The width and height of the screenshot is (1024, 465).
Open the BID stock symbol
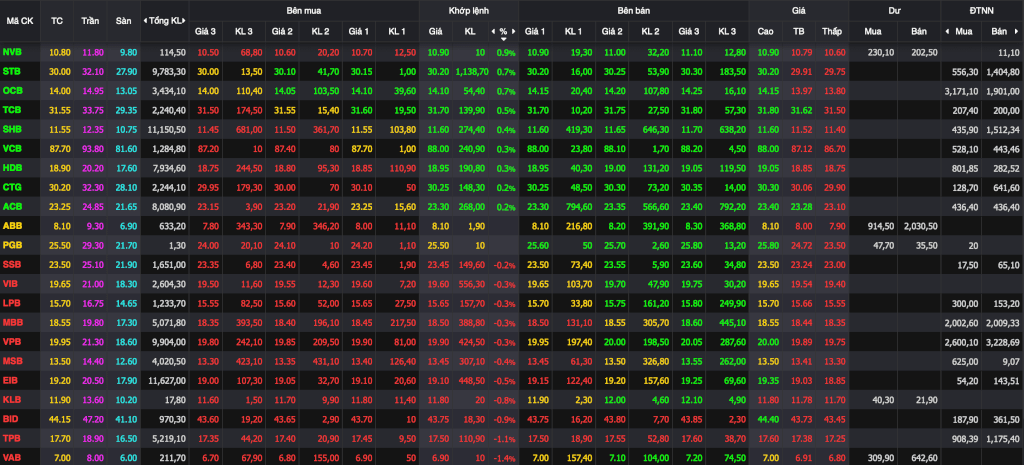click(10, 421)
